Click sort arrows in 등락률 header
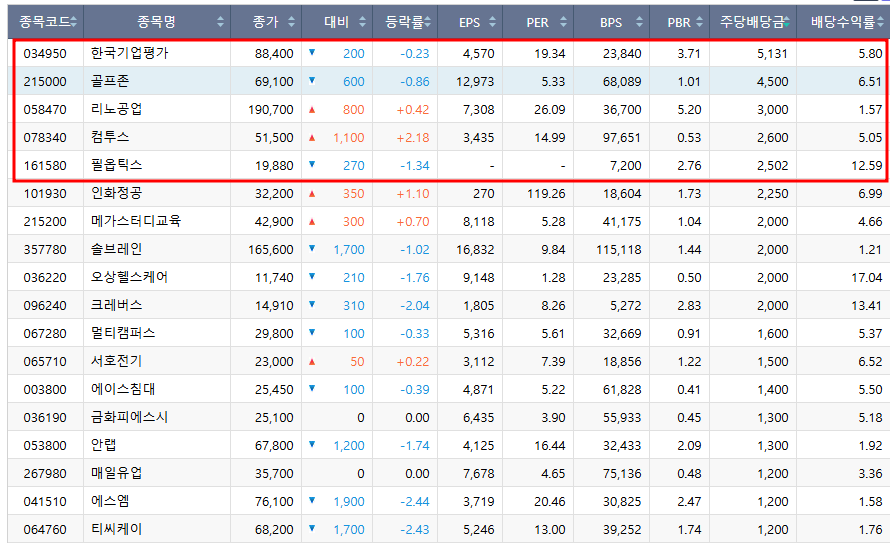The height and width of the screenshot is (543, 890). (x=427, y=22)
